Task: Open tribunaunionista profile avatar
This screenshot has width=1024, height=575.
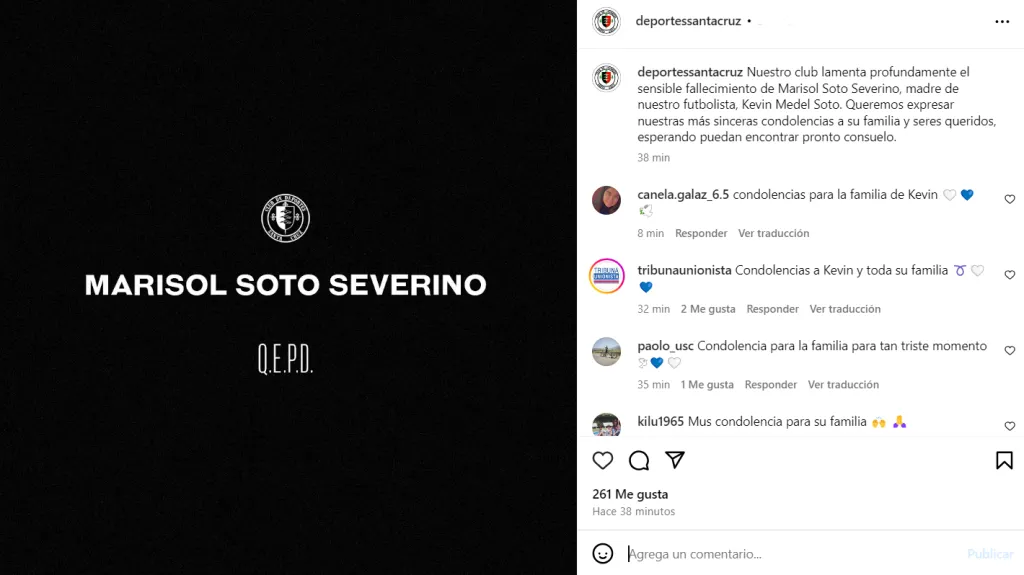Action: tap(606, 276)
